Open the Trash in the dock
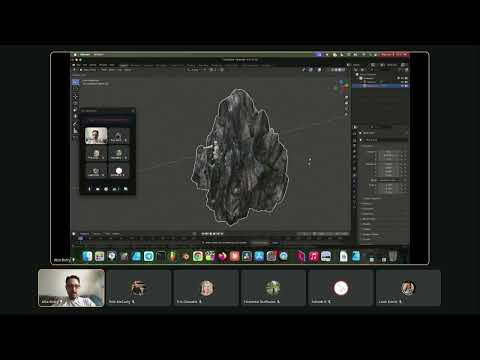Screen dimensions: 480x360 (x=394, y=256)
